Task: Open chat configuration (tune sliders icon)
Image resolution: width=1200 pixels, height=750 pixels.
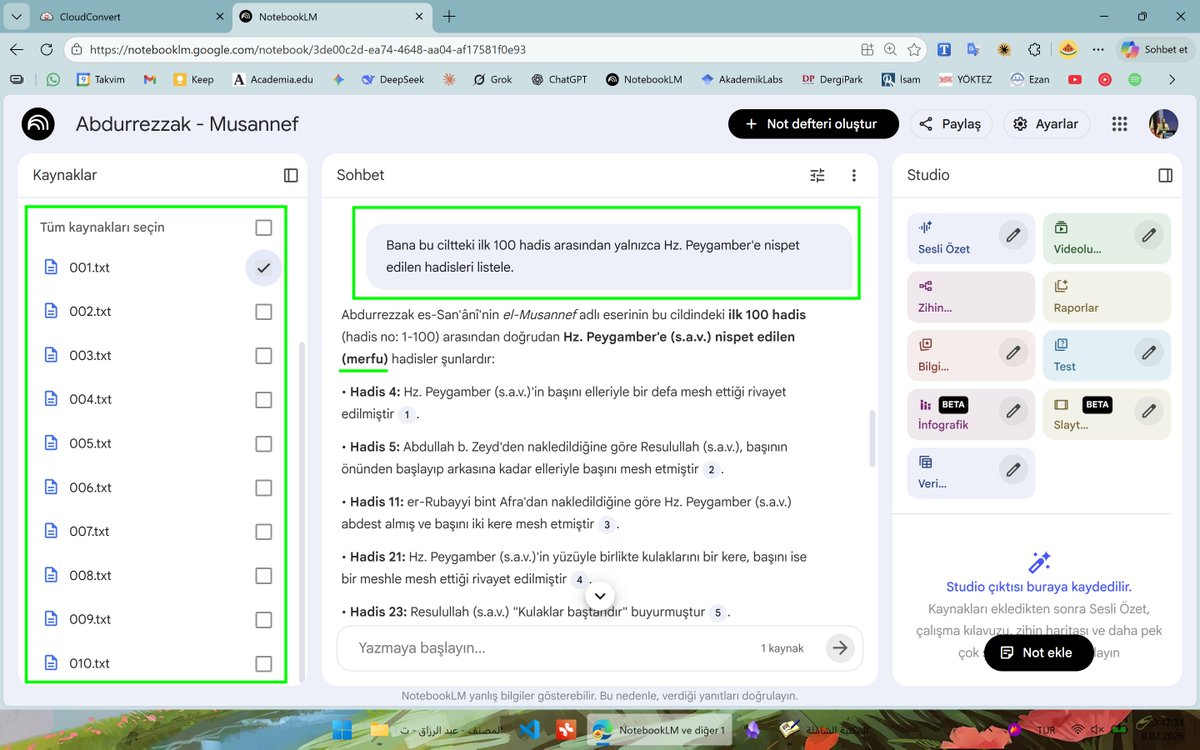Action: [818, 175]
